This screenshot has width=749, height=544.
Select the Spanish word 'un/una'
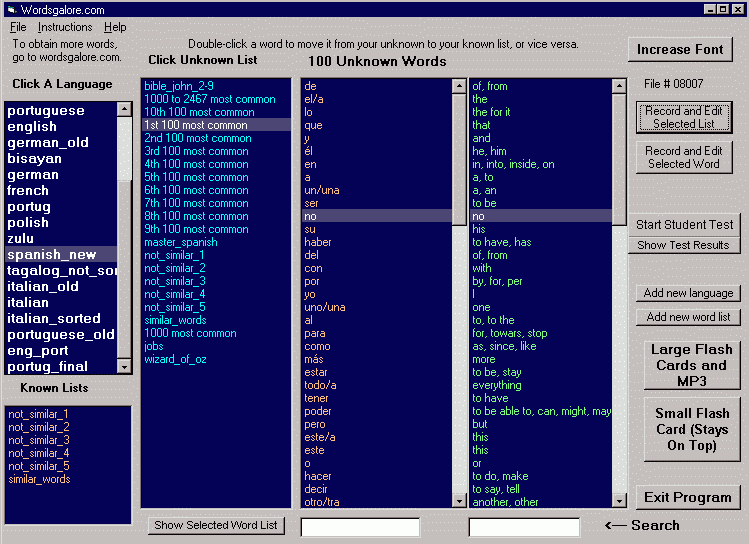pyautogui.click(x=377, y=190)
